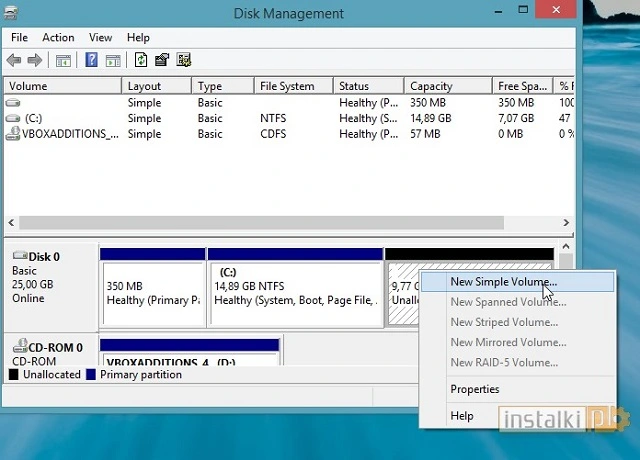
Task: Click the disk settings toolbar icon
Action: [184, 60]
